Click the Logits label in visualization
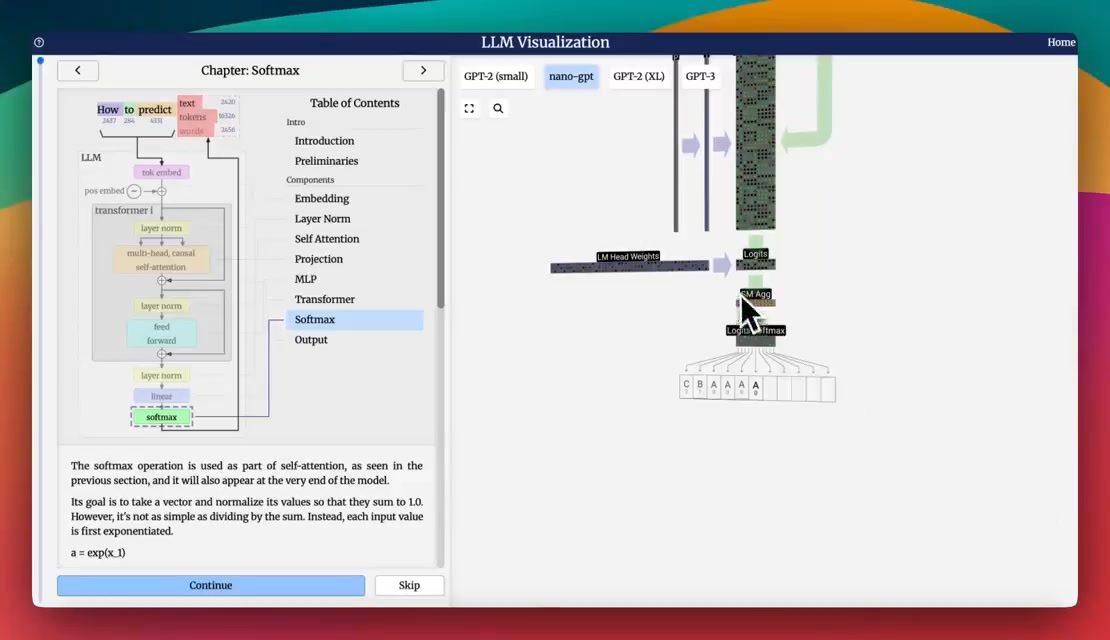 coord(755,254)
